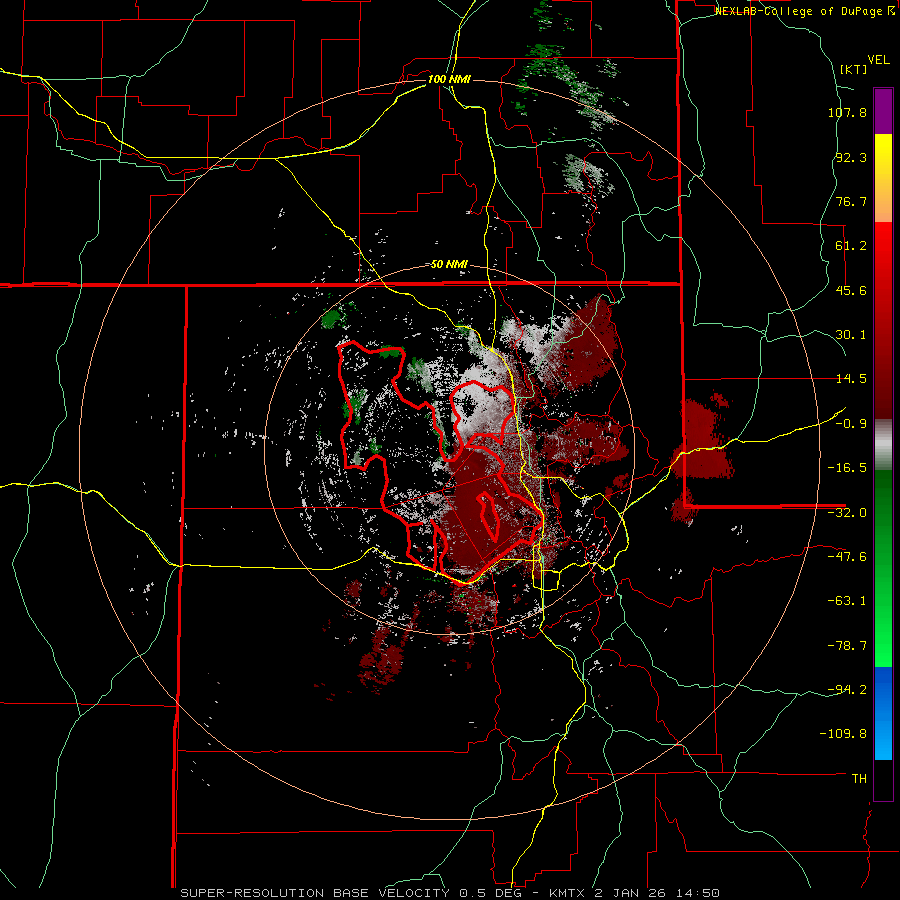Select the 30.1 velocity scale value
The height and width of the screenshot is (900, 900).
point(851,335)
